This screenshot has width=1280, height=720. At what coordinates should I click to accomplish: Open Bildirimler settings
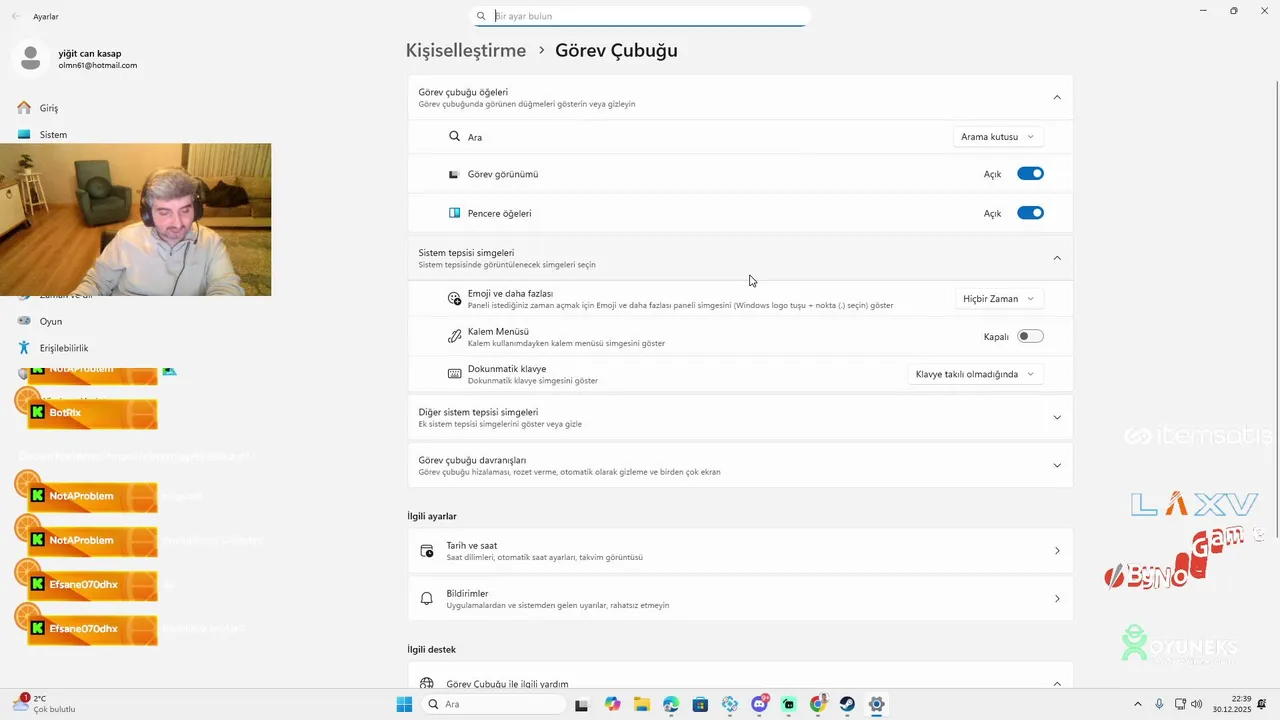pos(740,599)
